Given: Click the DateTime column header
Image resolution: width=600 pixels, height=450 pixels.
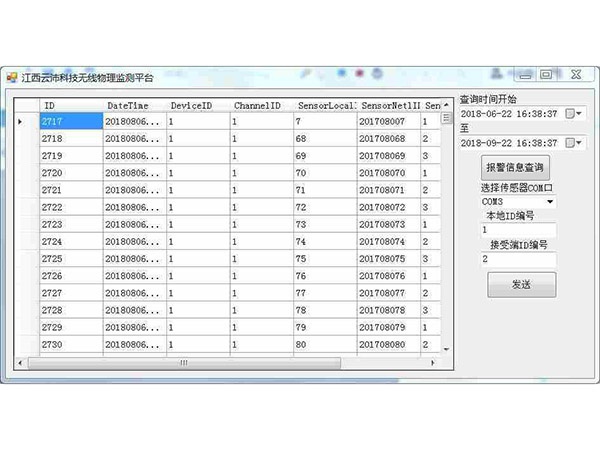Looking at the screenshot, I should (x=133, y=104).
